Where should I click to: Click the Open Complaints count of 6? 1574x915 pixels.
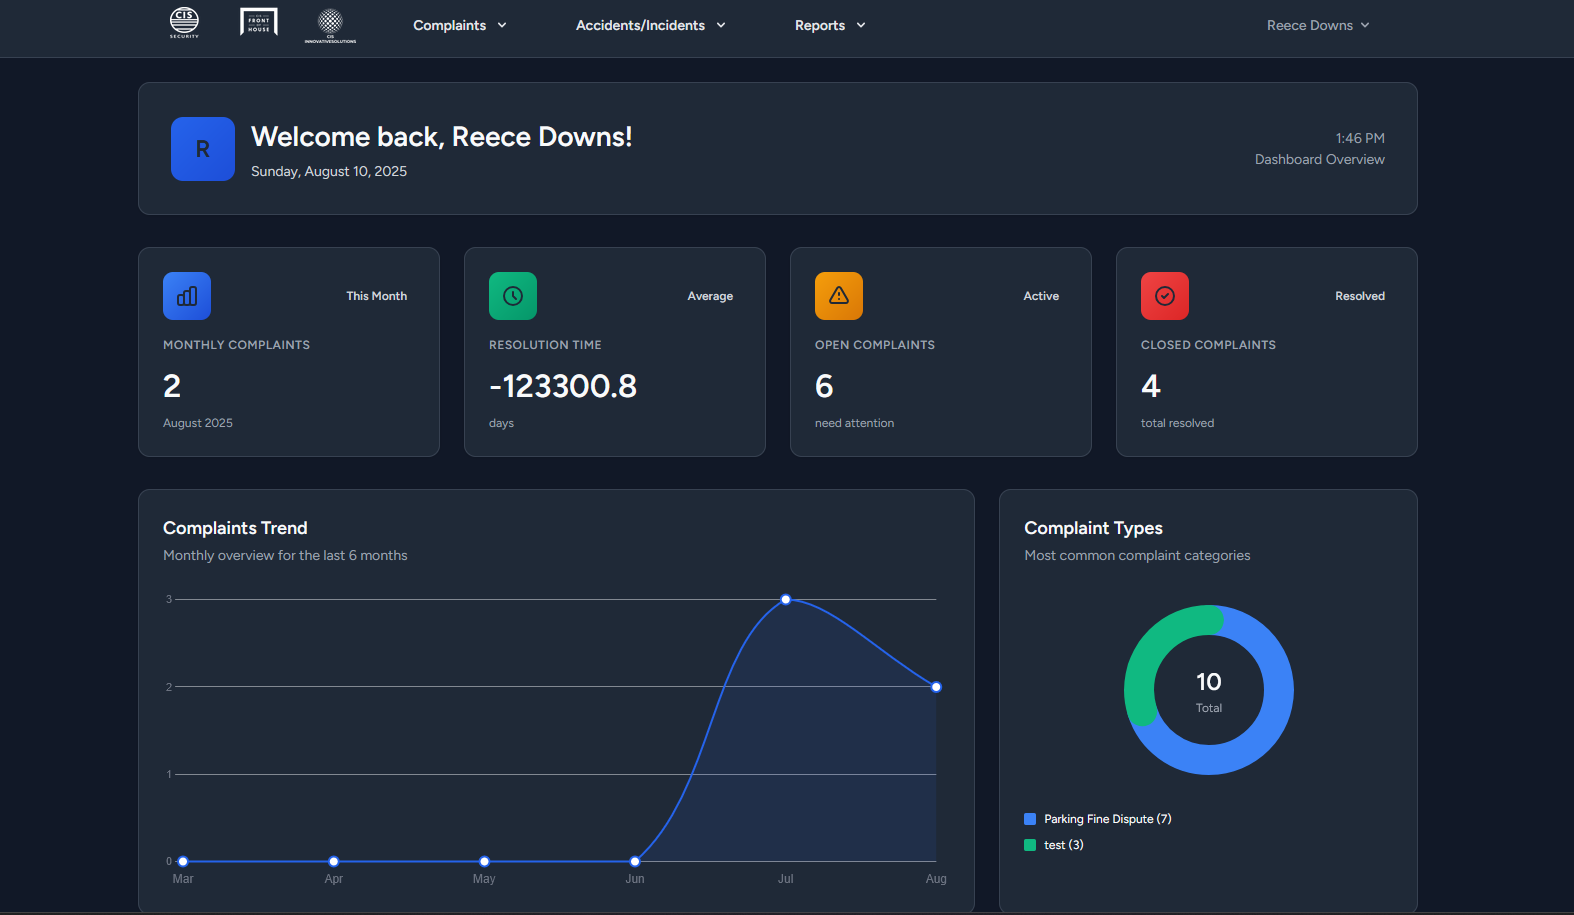(x=824, y=386)
